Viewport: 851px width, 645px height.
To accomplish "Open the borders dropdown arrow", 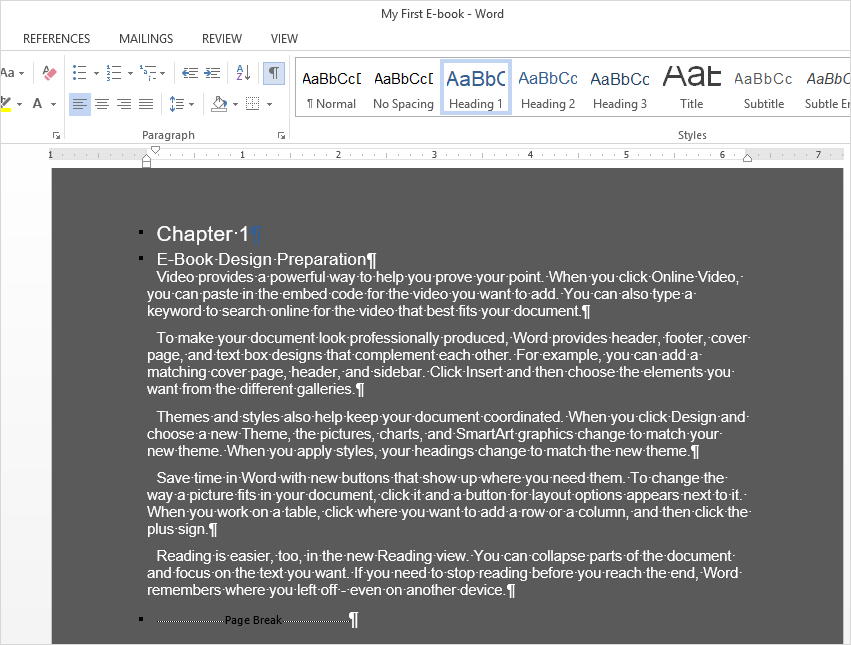I will (269, 104).
